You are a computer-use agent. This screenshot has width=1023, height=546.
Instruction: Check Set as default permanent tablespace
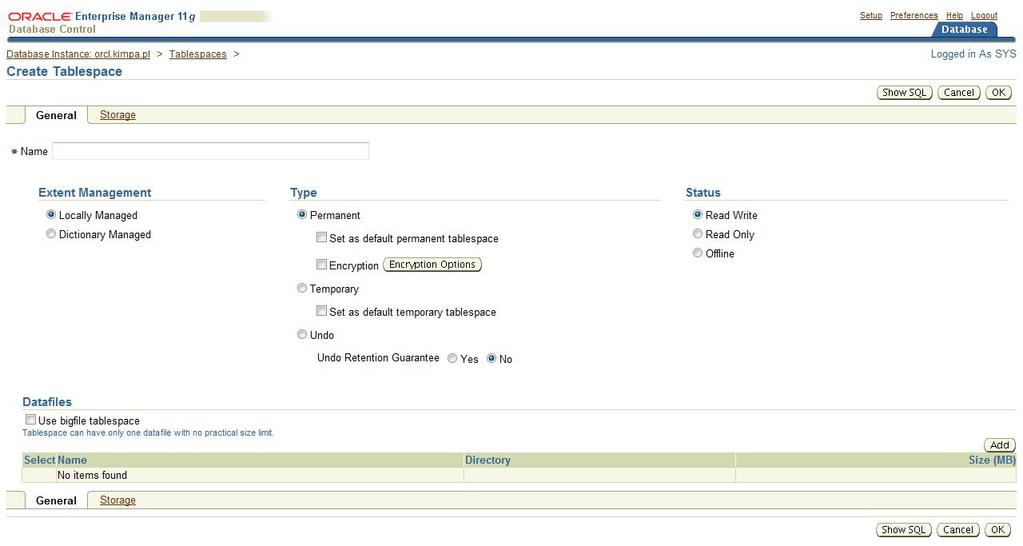tap(321, 237)
